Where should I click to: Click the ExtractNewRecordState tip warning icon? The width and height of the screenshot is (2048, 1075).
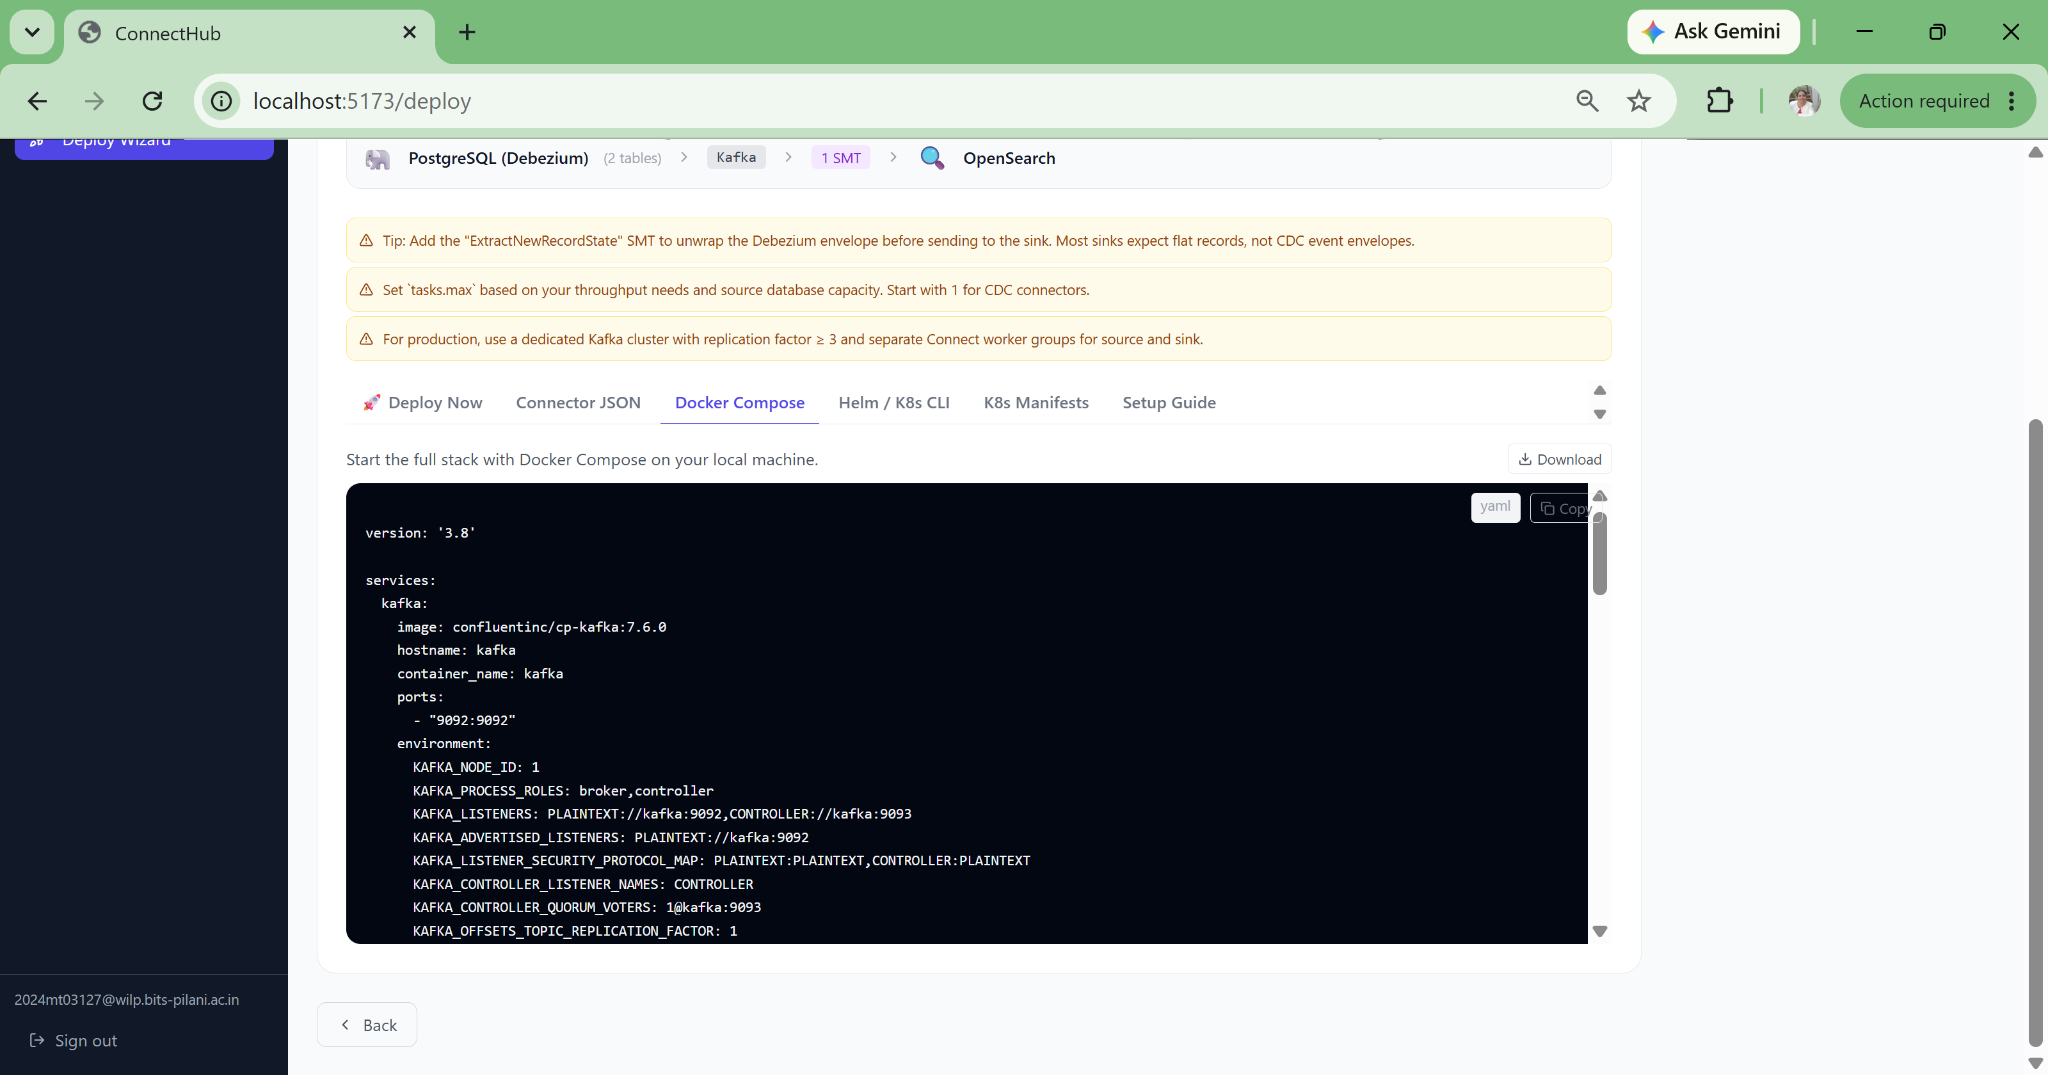[366, 241]
